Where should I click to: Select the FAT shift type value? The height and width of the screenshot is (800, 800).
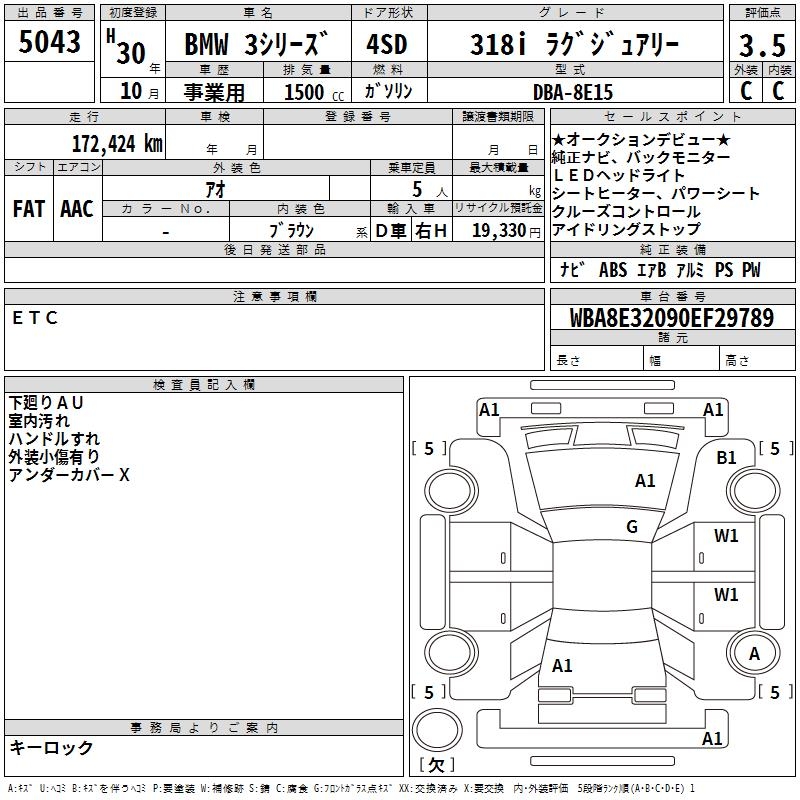coord(28,208)
